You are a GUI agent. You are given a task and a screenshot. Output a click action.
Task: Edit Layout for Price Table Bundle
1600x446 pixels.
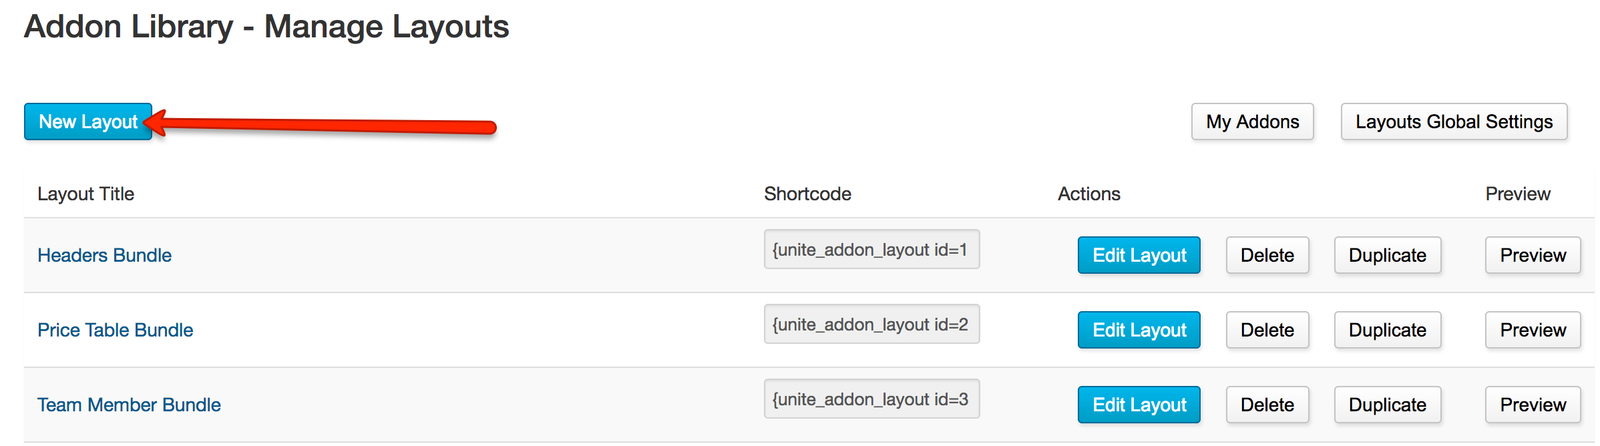[1139, 330]
